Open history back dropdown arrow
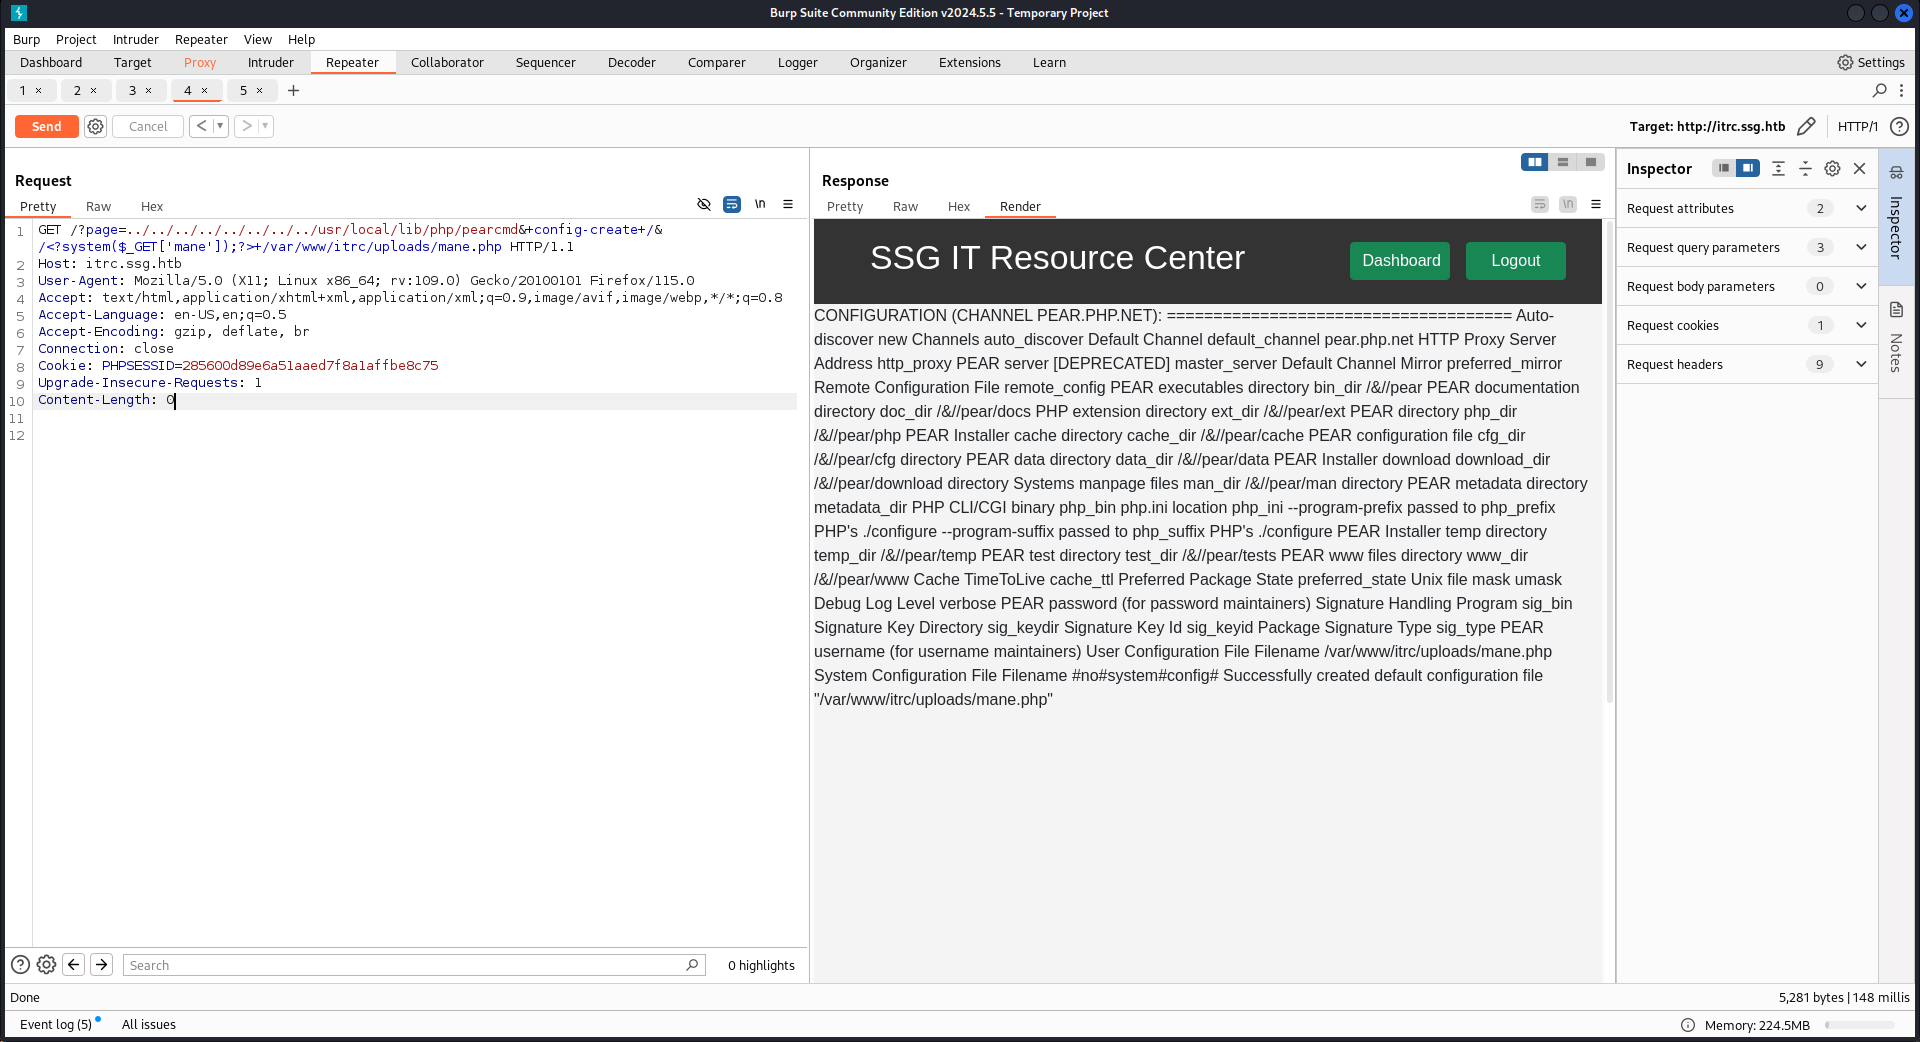Image resolution: width=1920 pixels, height=1042 pixels. [220, 126]
